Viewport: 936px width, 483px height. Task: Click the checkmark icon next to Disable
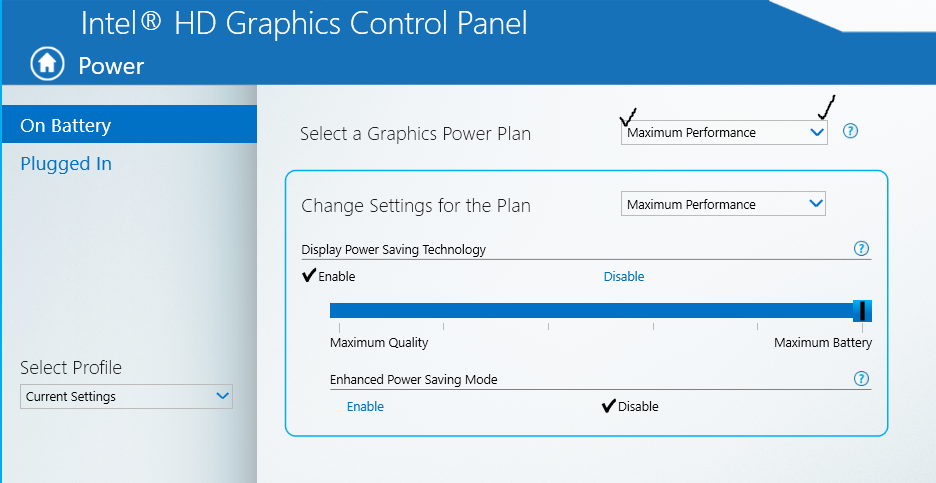coord(608,406)
